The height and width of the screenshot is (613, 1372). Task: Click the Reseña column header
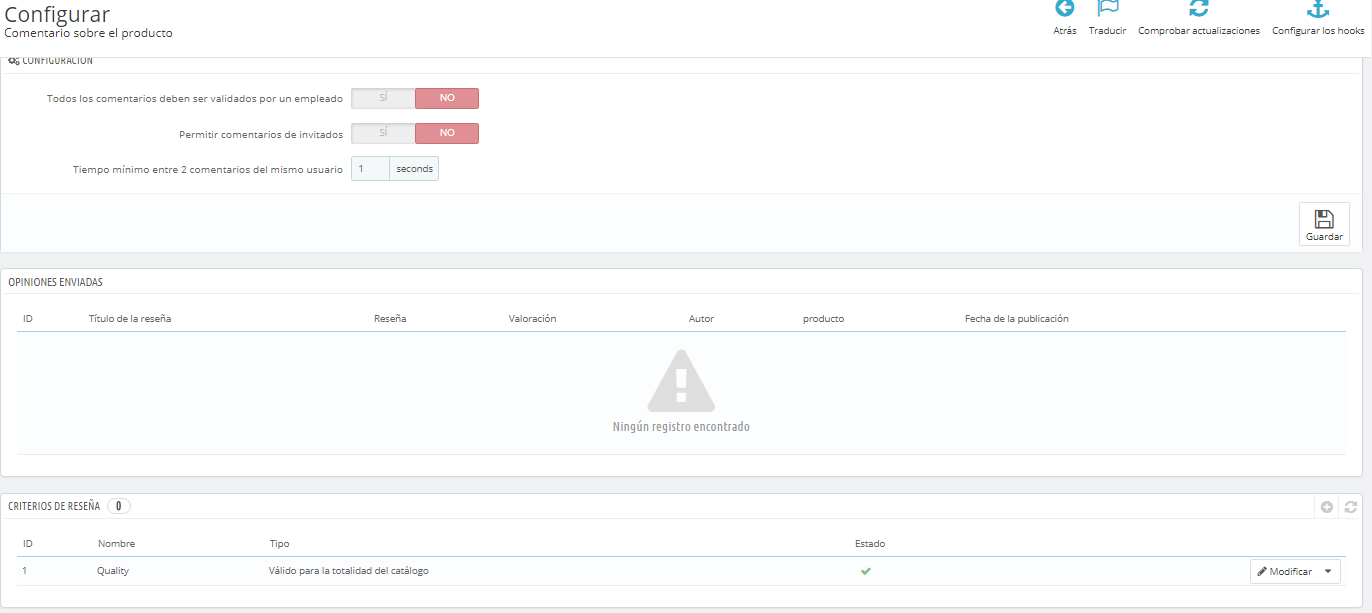point(390,319)
